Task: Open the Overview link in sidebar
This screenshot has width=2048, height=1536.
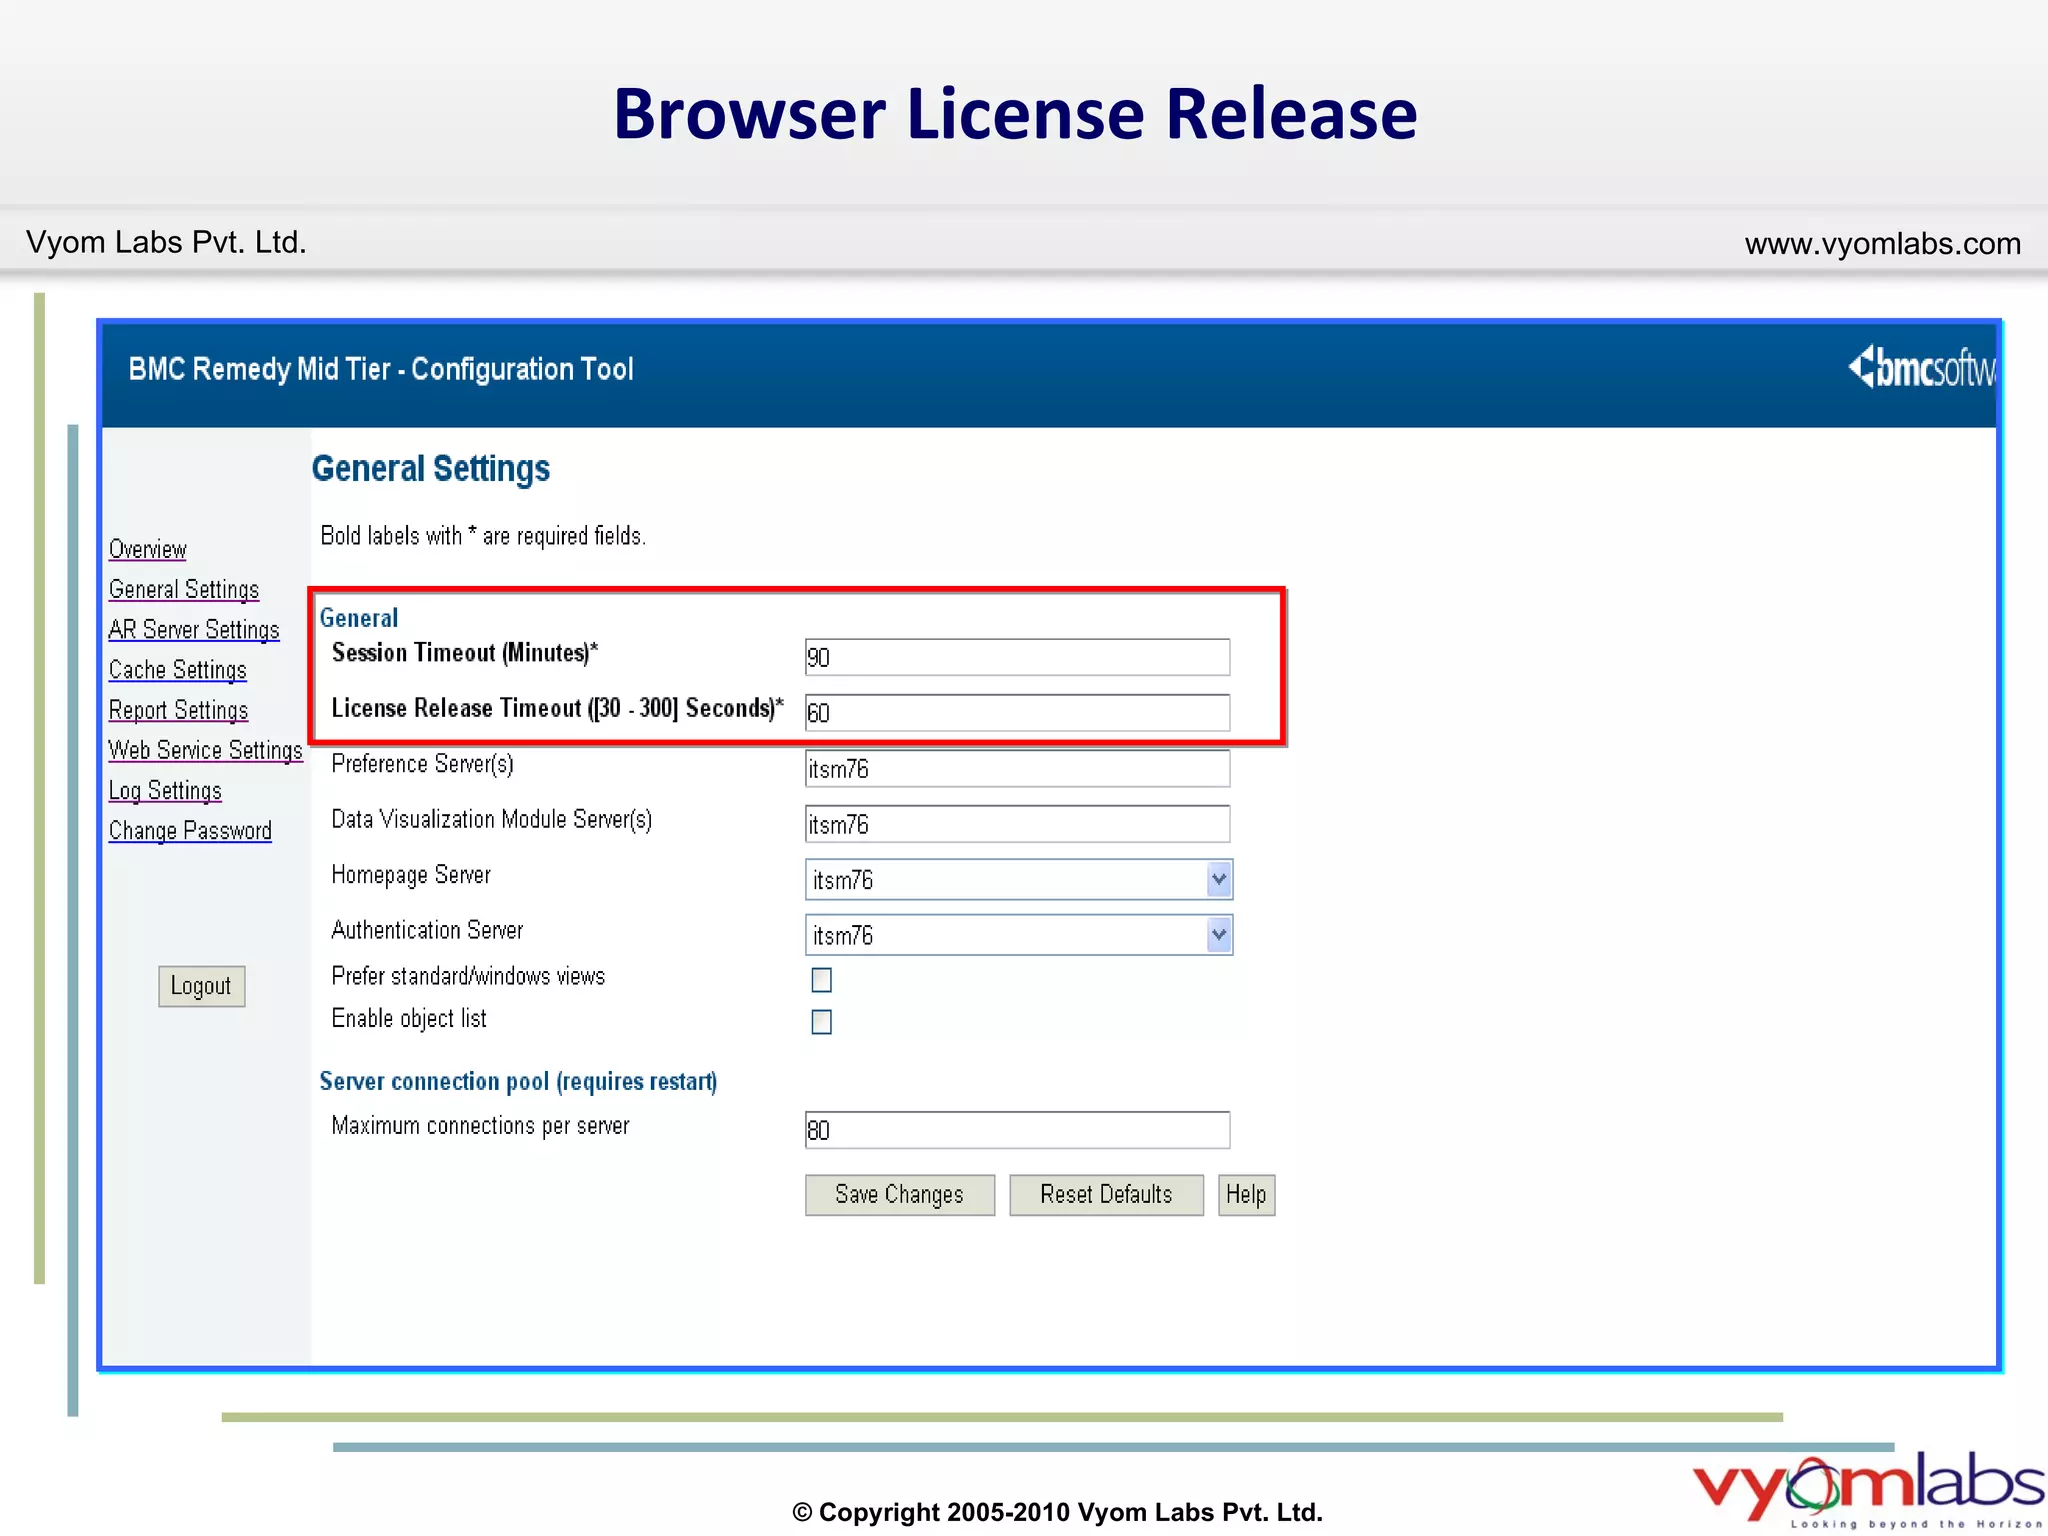Action: click(x=147, y=549)
